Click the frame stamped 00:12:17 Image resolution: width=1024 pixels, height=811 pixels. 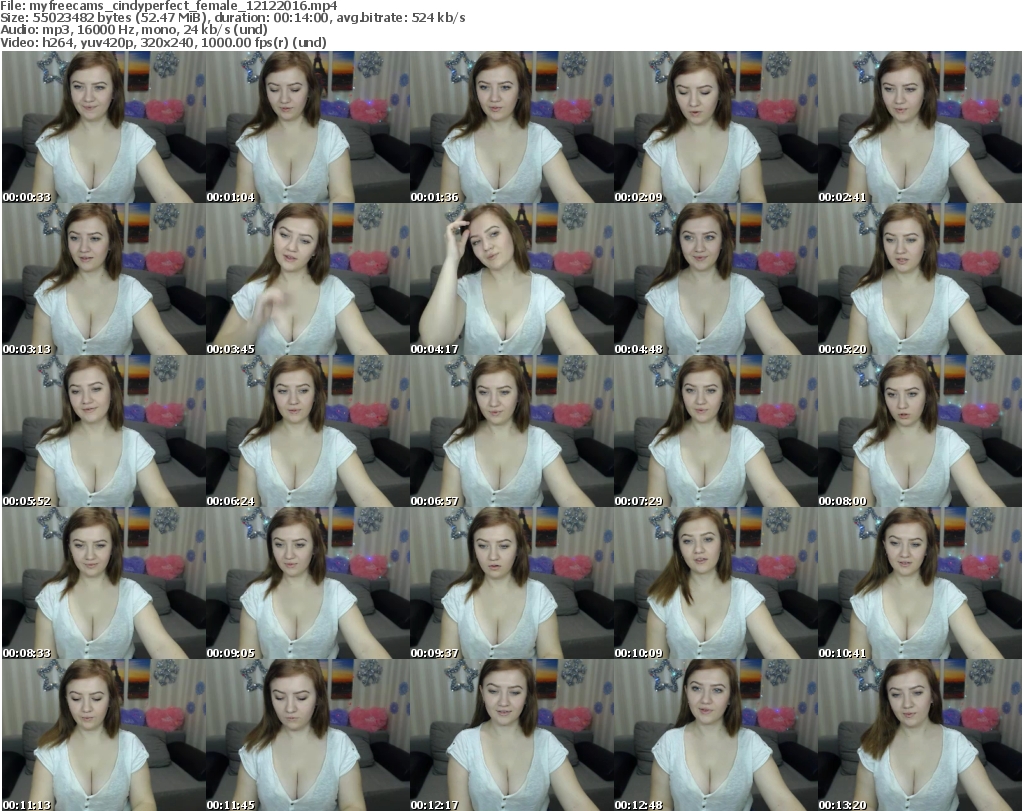coord(512,735)
